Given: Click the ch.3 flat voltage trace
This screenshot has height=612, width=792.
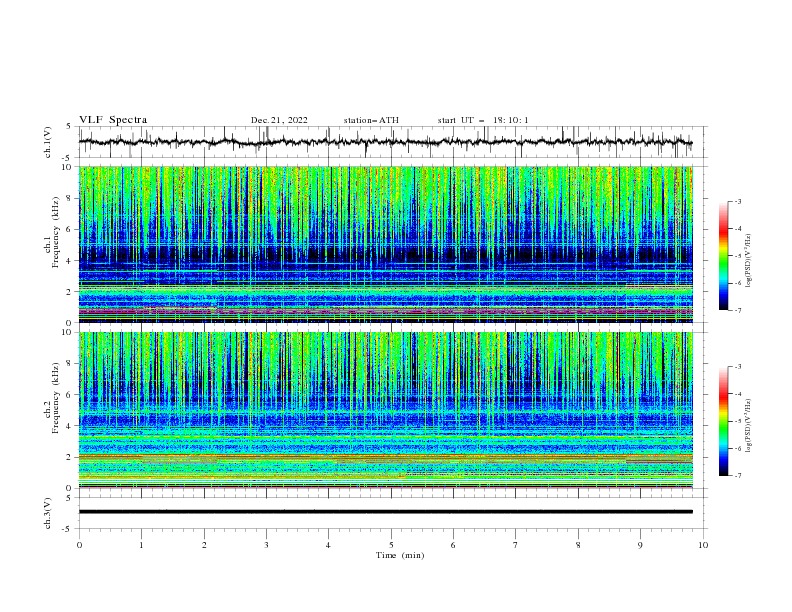Looking at the screenshot, I should 385,512.
